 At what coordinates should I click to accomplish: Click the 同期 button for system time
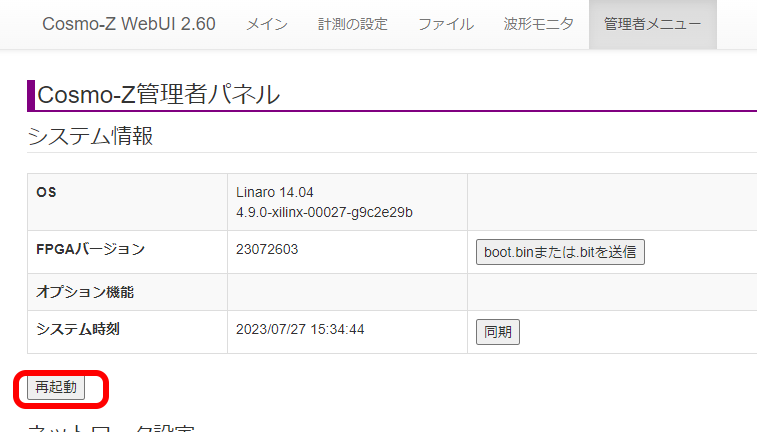coord(497,332)
